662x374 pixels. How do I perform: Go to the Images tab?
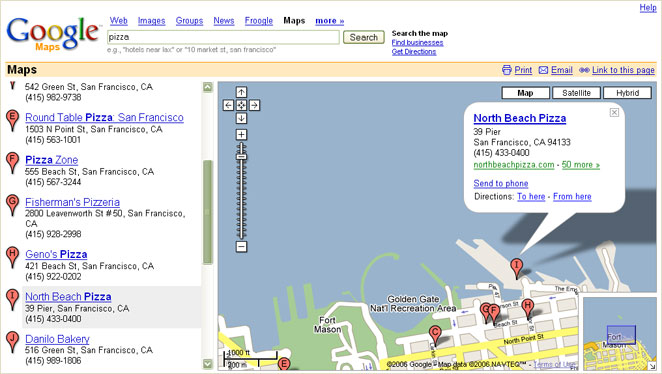(x=151, y=21)
